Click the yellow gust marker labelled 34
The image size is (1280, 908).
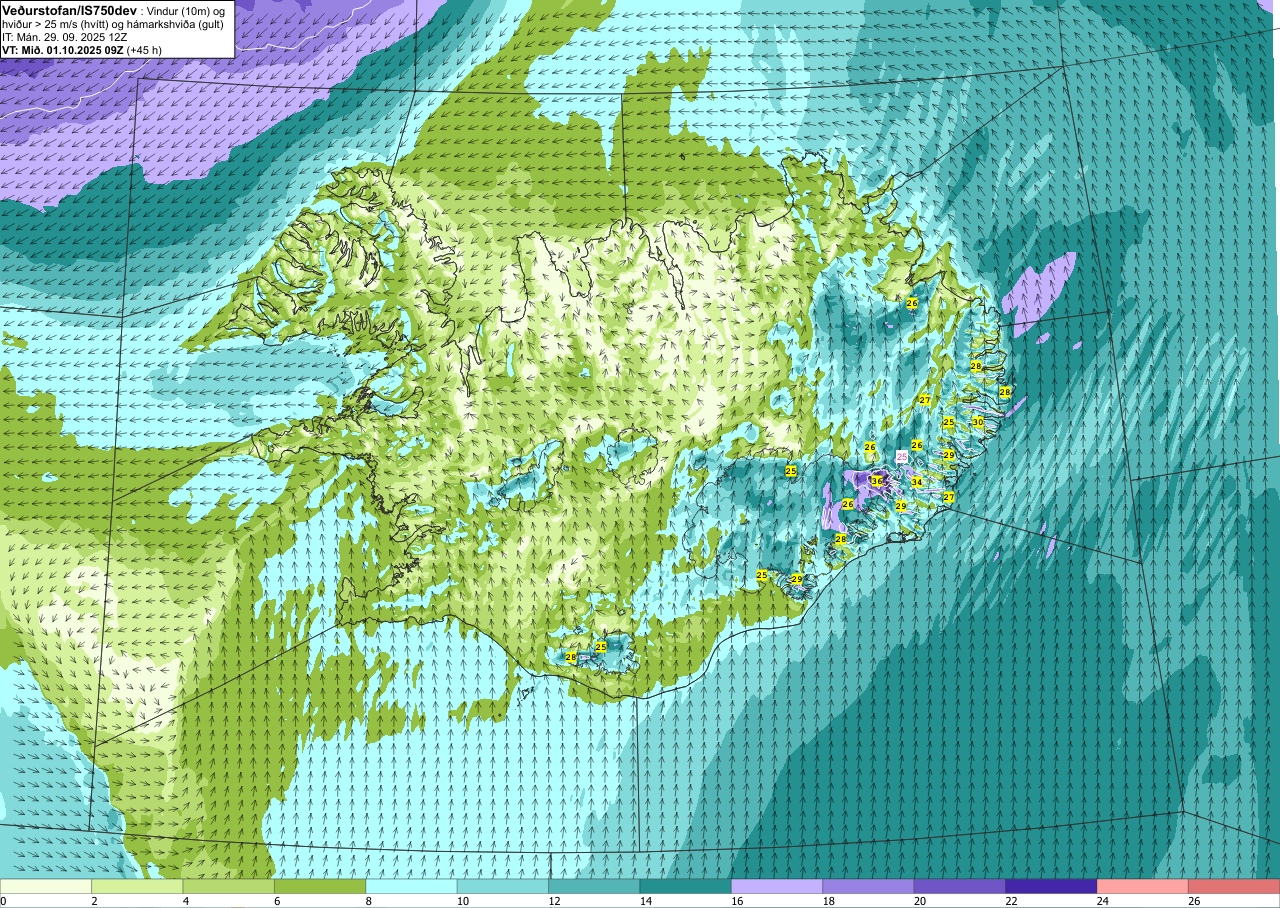917,482
